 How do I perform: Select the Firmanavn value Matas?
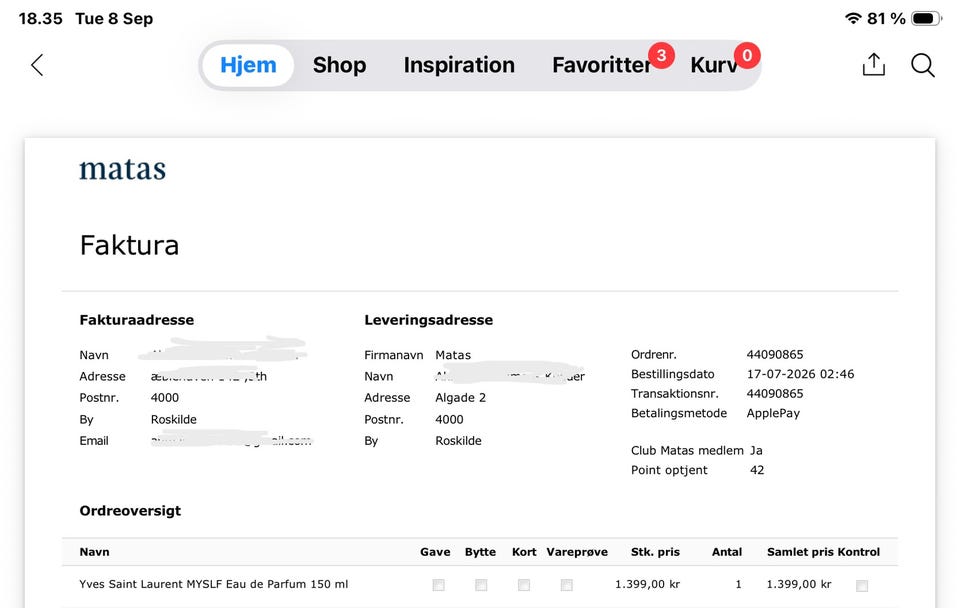point(453,355)
